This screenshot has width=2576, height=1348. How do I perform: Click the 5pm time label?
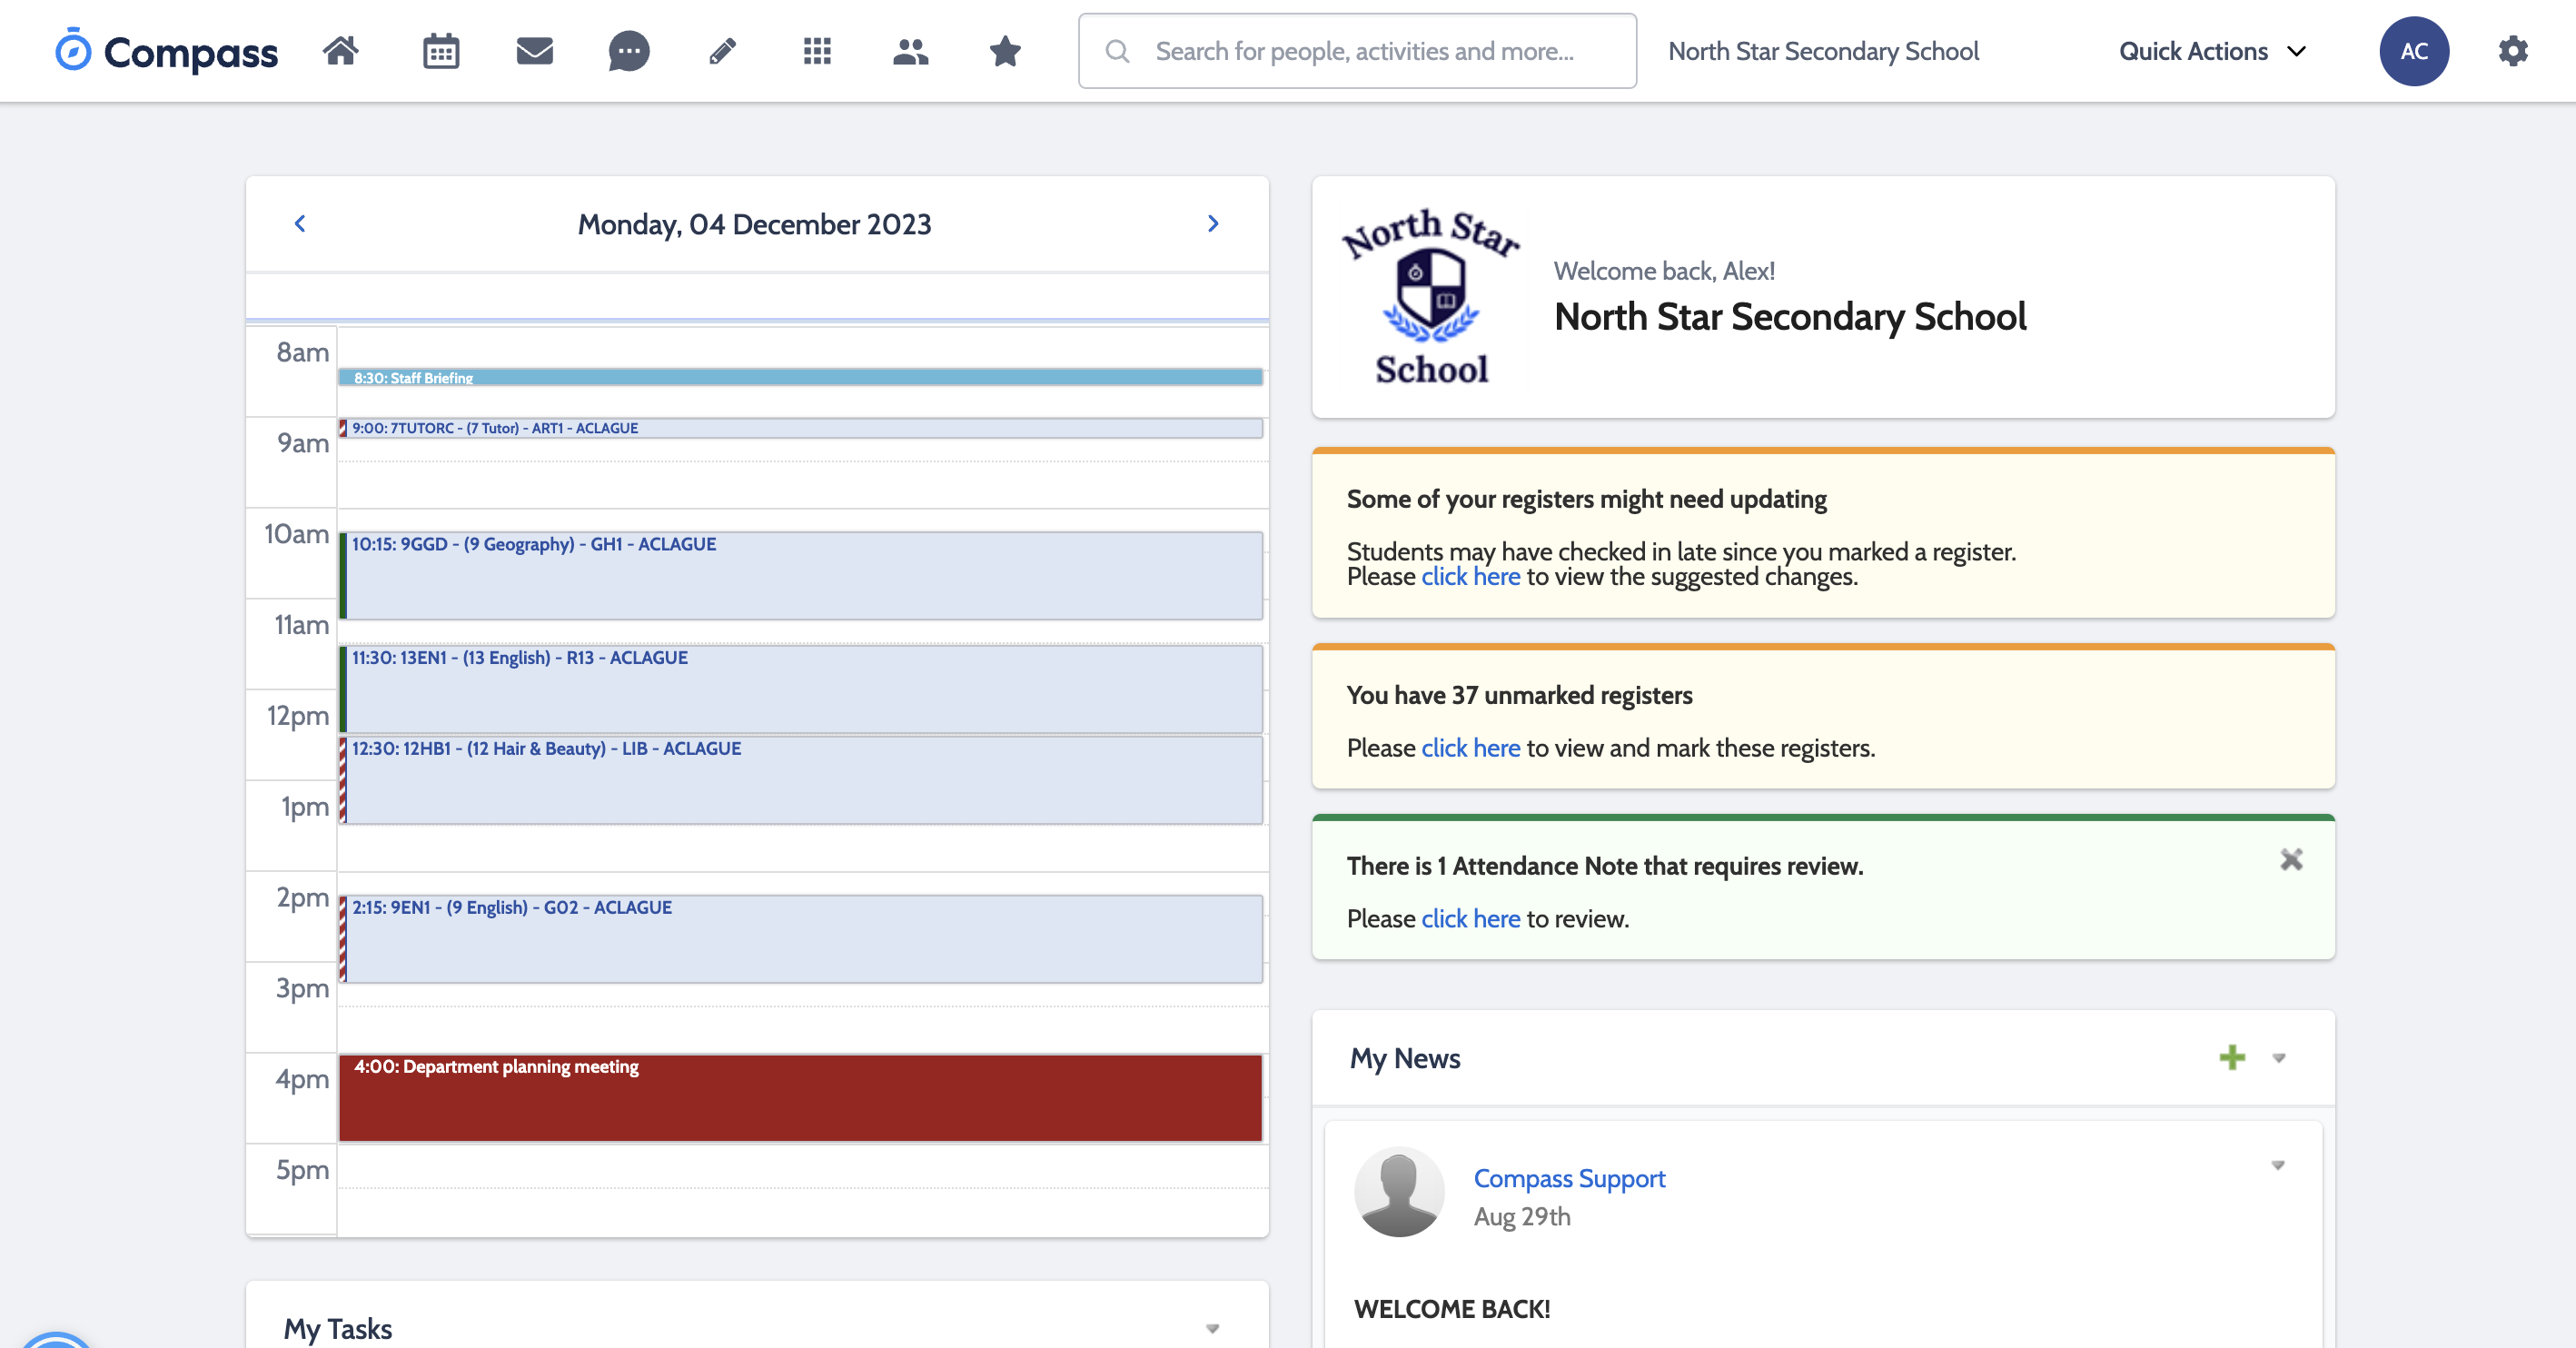(302, 1170)
